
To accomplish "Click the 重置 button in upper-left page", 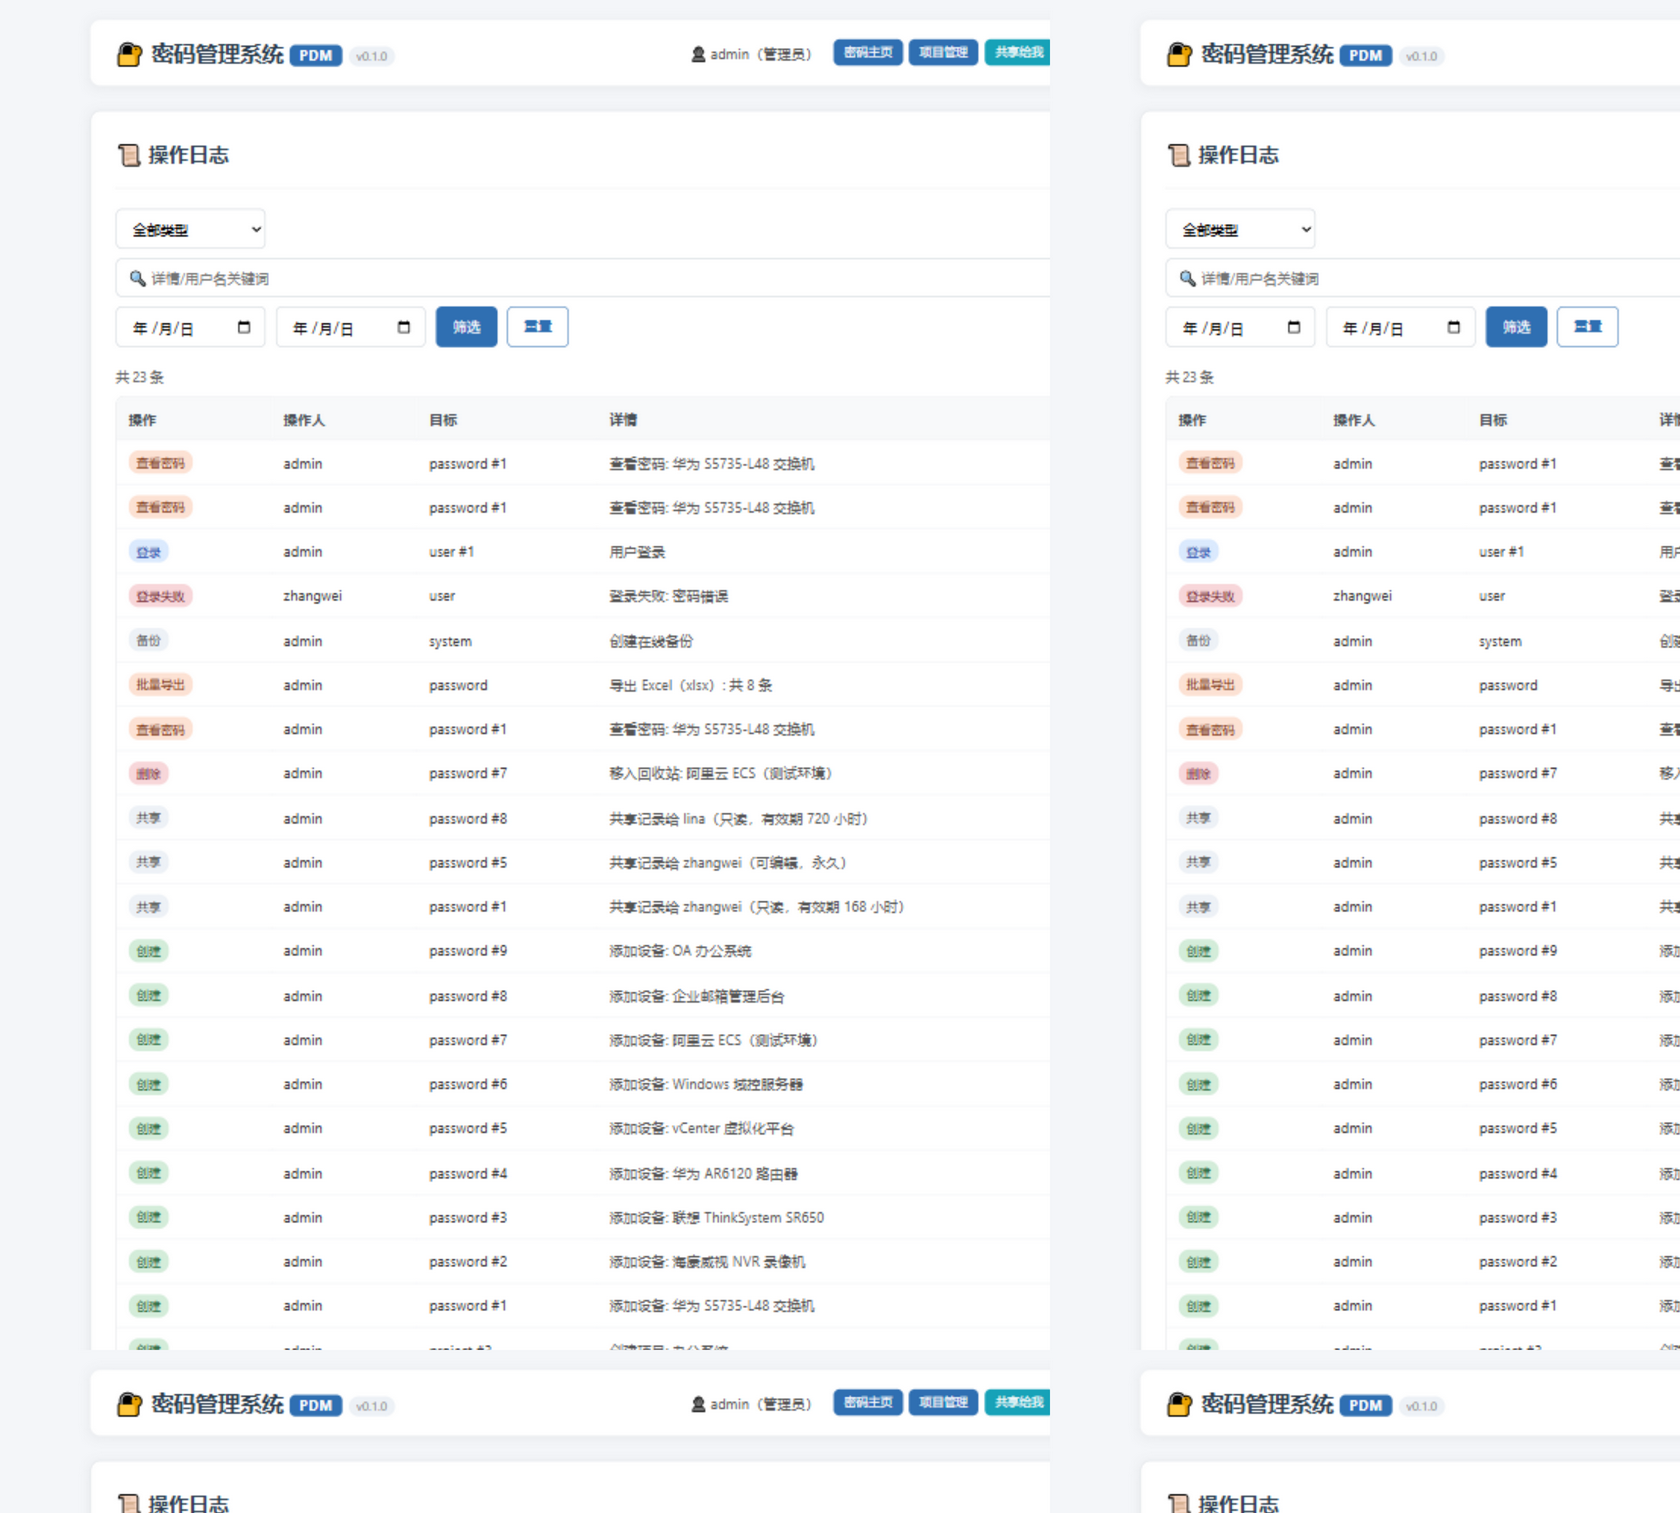I will coord(538,327).
